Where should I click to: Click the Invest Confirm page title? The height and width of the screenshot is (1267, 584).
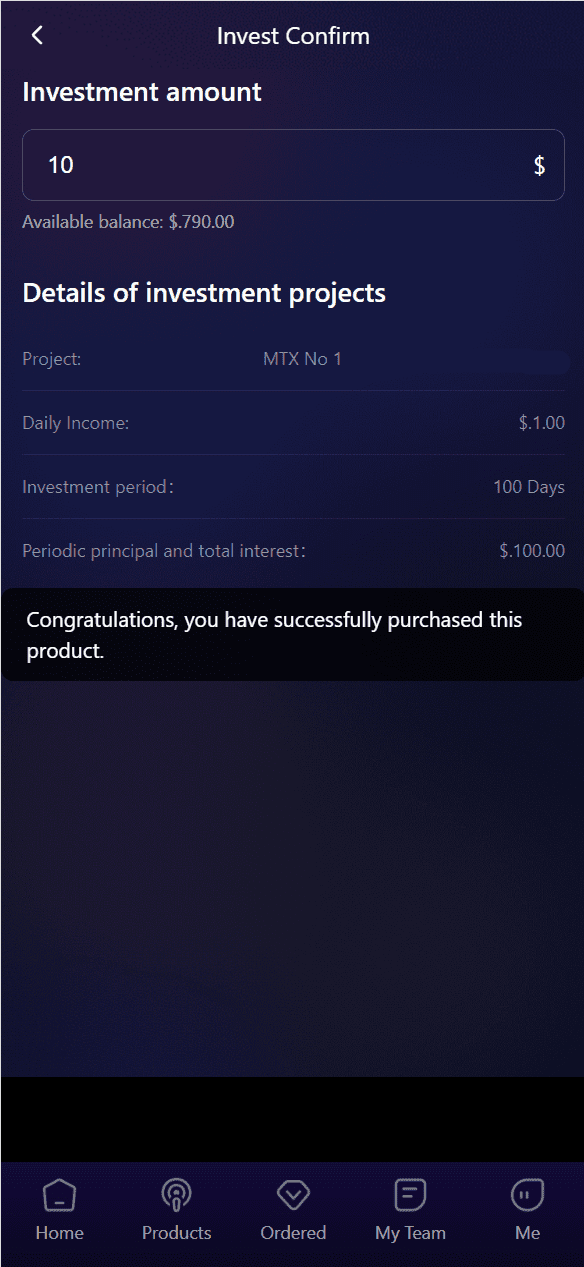tap(293, 36)
